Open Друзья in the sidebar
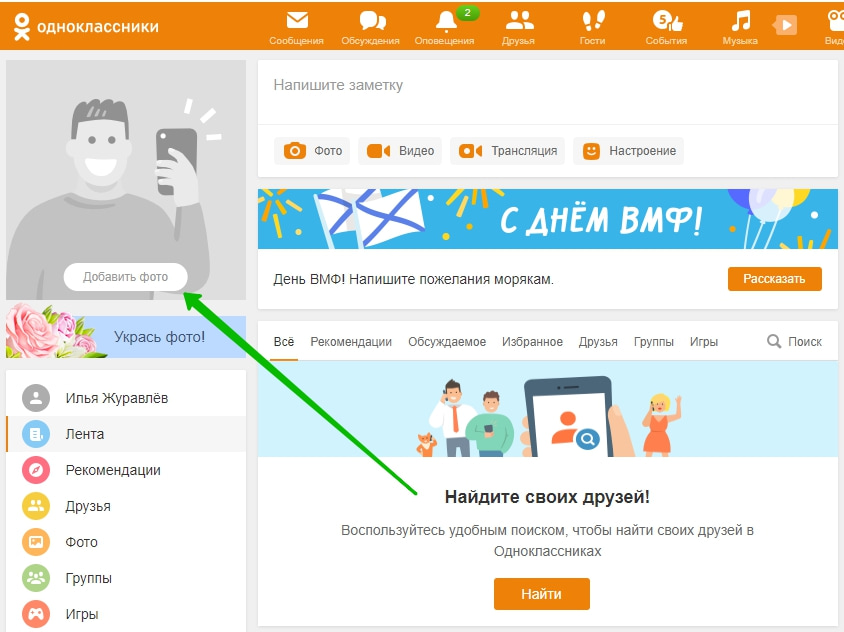The image size is (844, 632). tap(126, 506)
